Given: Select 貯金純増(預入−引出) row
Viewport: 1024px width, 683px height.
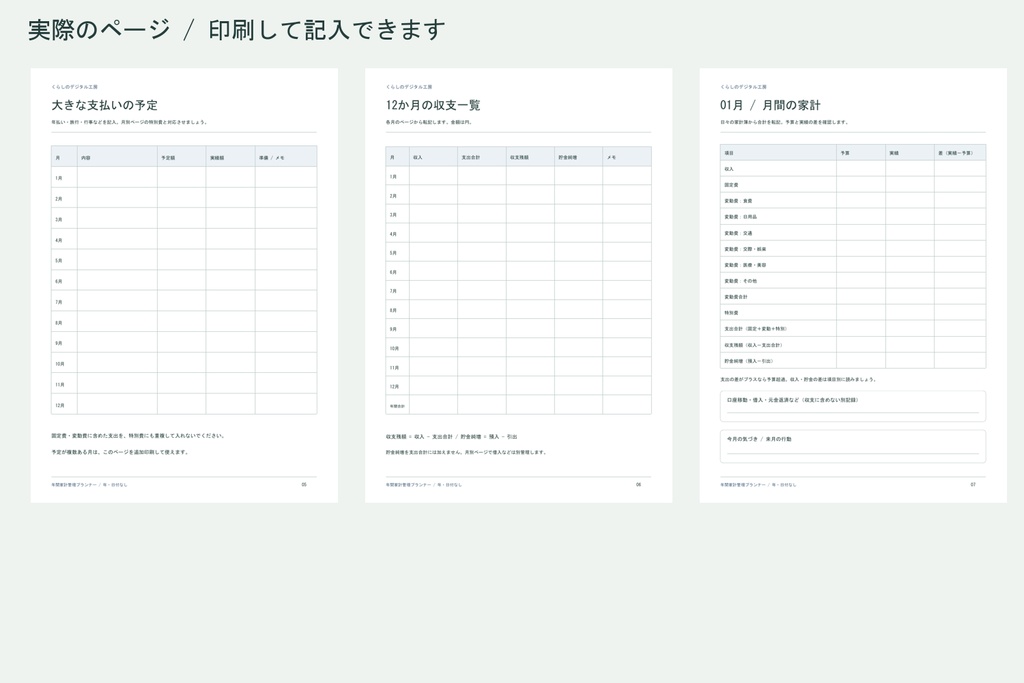Looking at the screenshot, I should [853, 360].
